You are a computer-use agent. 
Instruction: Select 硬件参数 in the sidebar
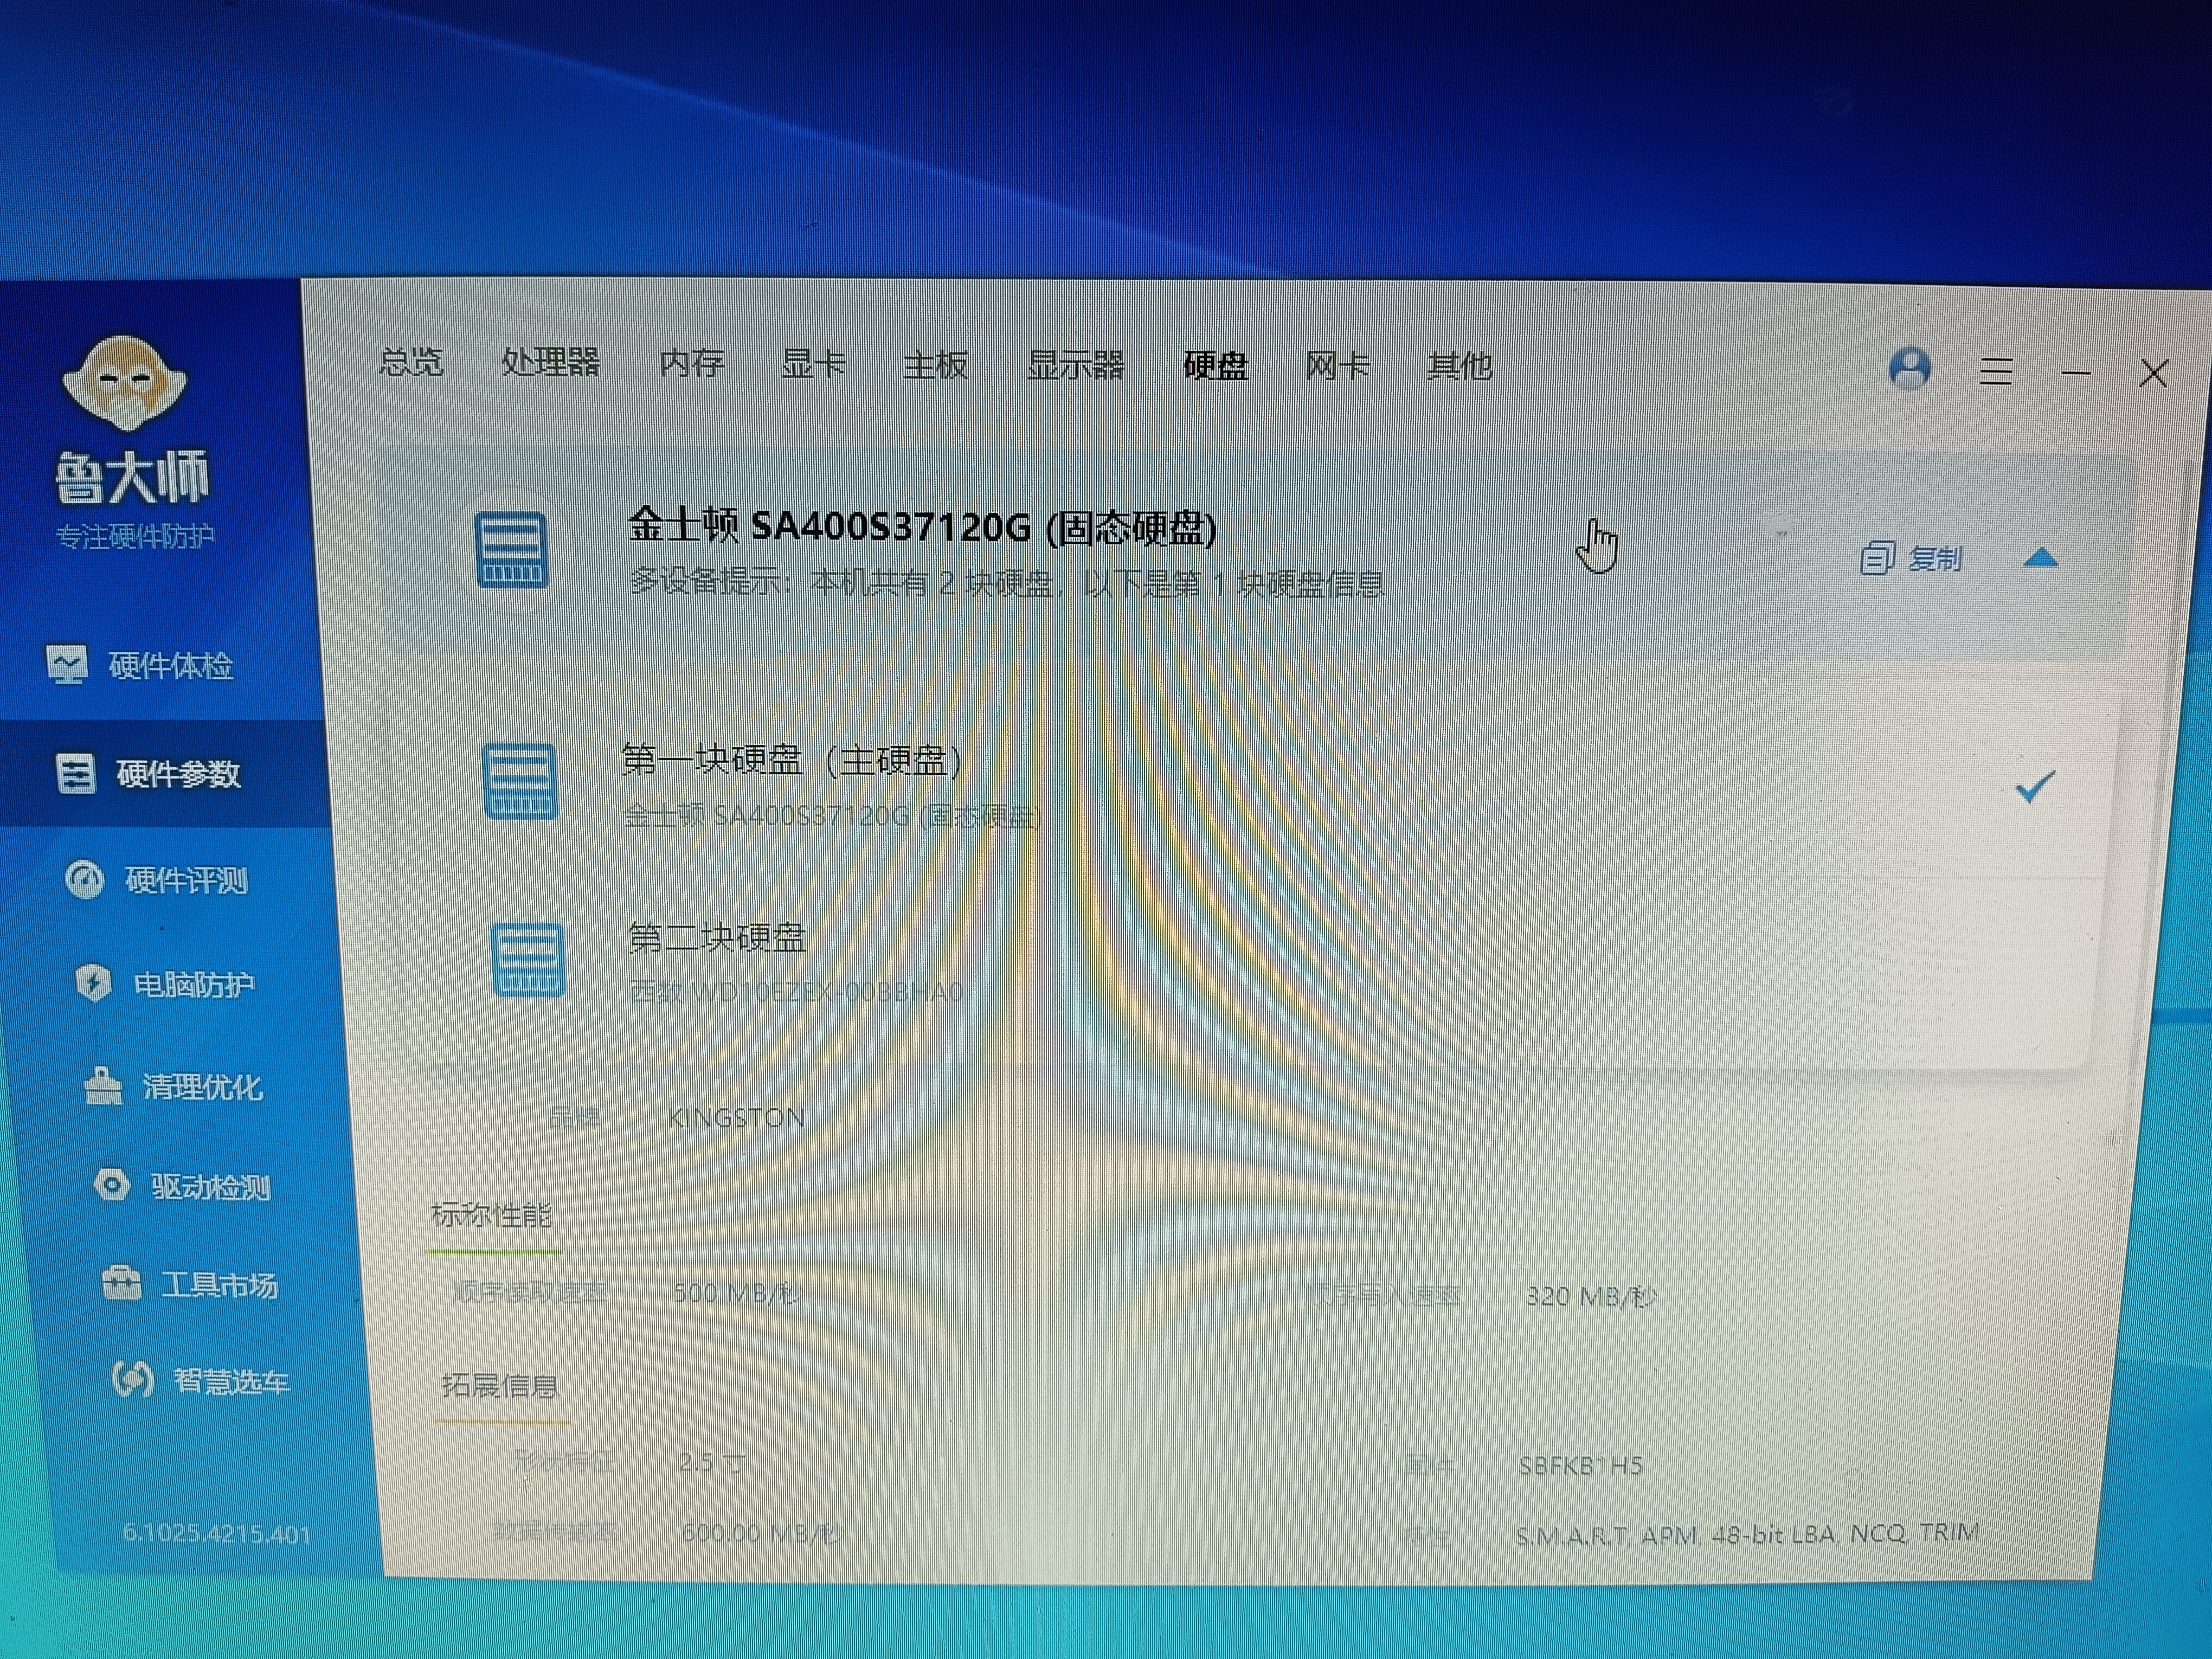tap(148, 773)
